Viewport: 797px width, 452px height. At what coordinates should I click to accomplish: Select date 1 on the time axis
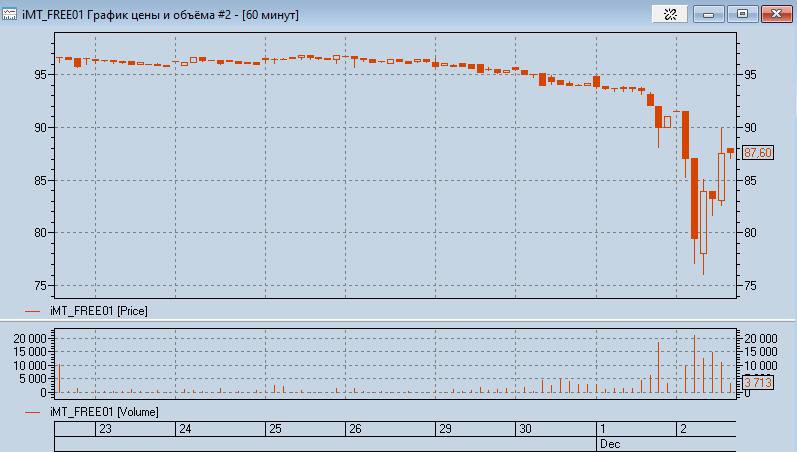[603, 429]
